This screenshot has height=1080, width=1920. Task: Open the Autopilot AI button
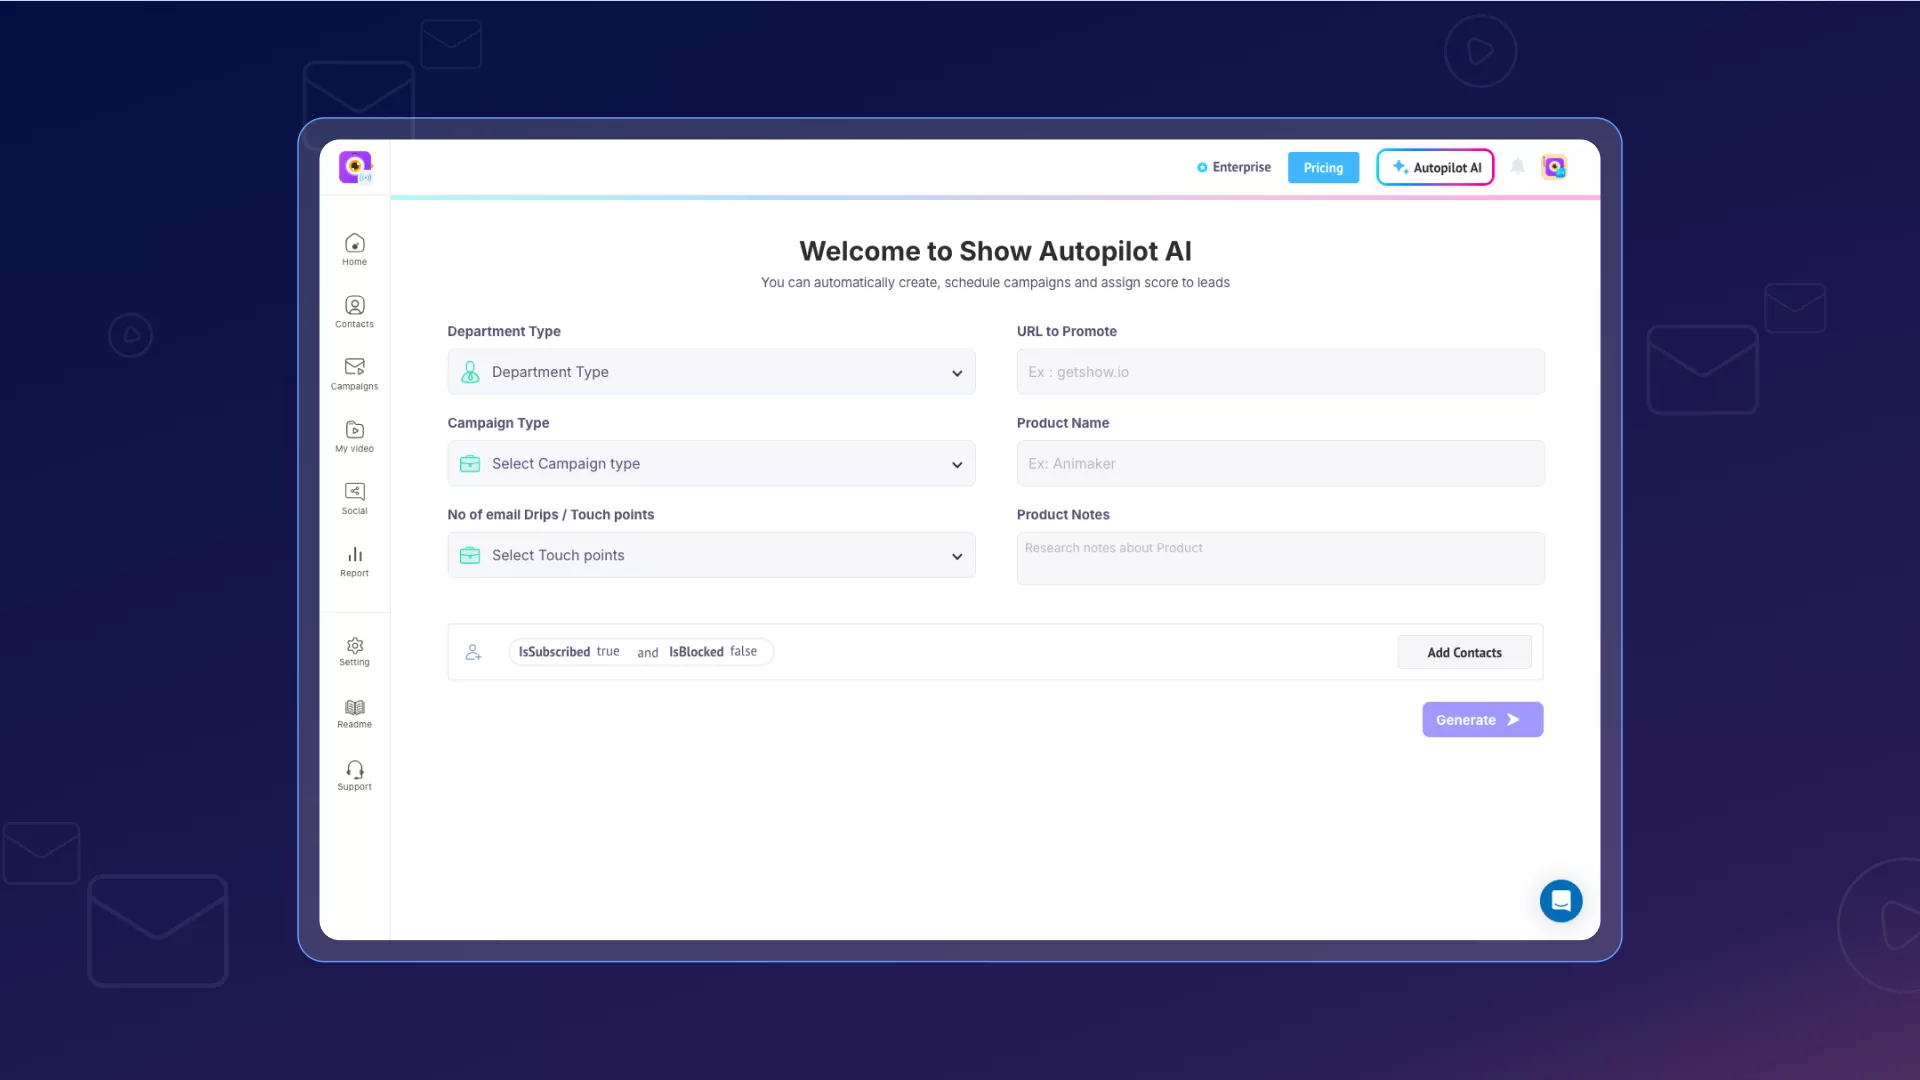[1435, 168]
